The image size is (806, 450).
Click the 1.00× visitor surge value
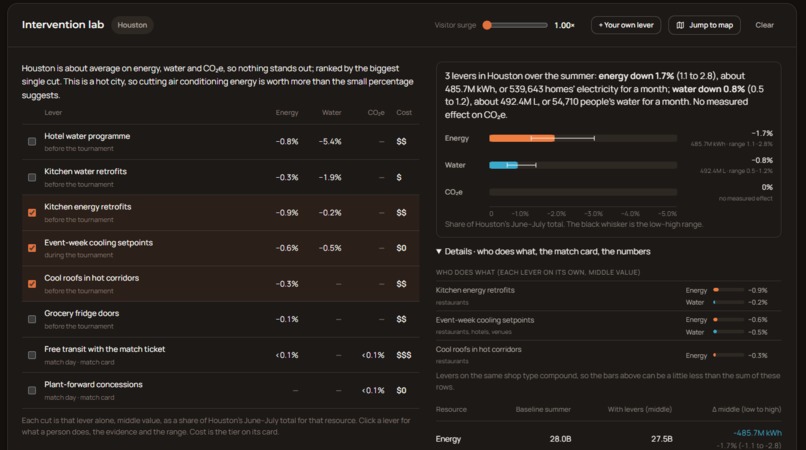click(x=564, y=25)
